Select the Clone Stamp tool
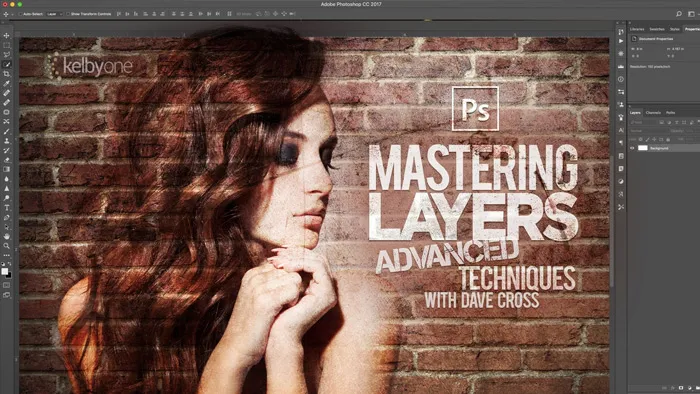Image resolution: width=700 pixels, height=394 pixels. [x=6, y=141]
